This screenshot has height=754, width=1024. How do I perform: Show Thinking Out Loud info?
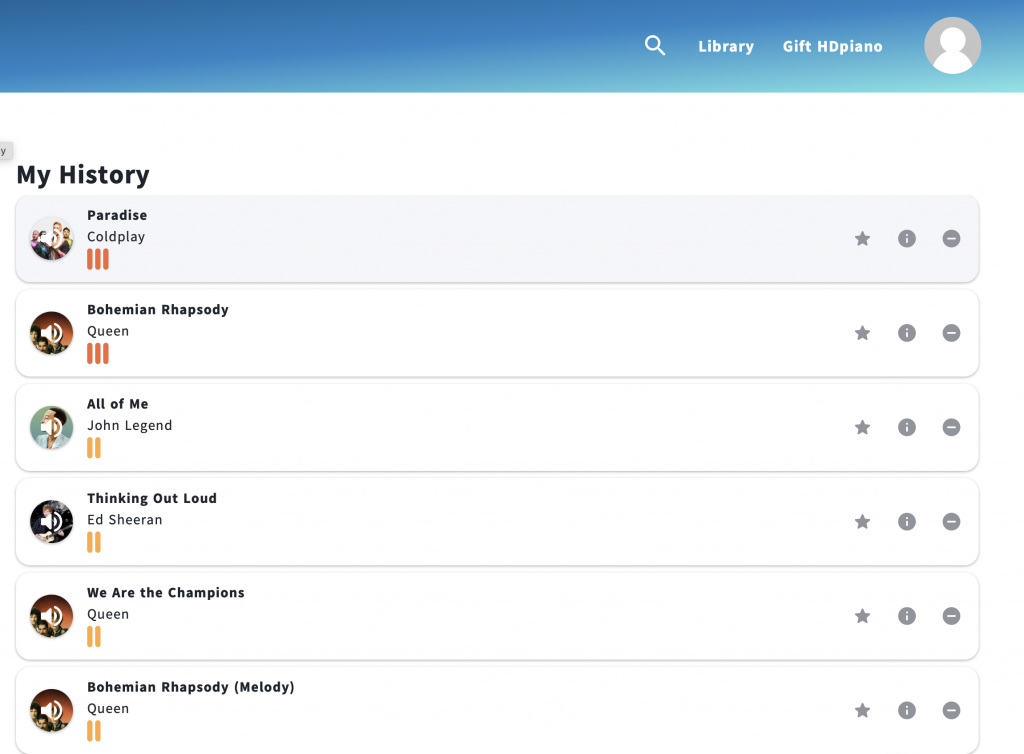point(906,522)
